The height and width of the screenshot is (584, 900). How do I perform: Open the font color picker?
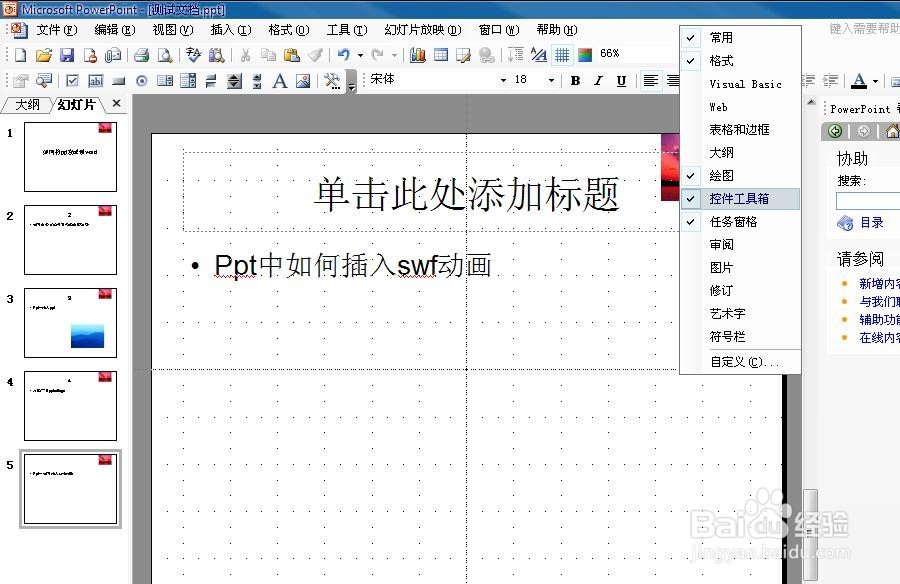pyautogui.click(x=862, y=80)
